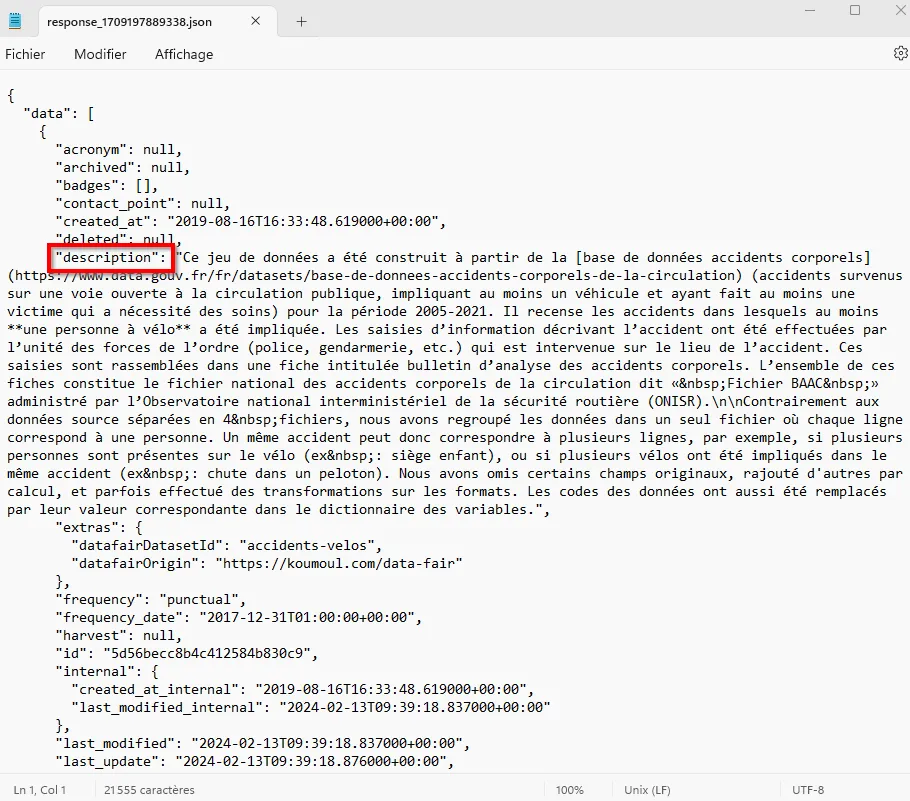Viewport: 910px width, 801px height.
Task: Click the "contact_point" key line
Action: [x=143, y=203]
